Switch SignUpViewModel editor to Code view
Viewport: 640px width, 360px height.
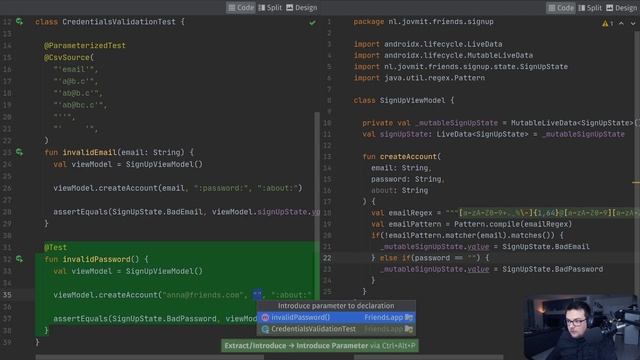coord(561,8)
